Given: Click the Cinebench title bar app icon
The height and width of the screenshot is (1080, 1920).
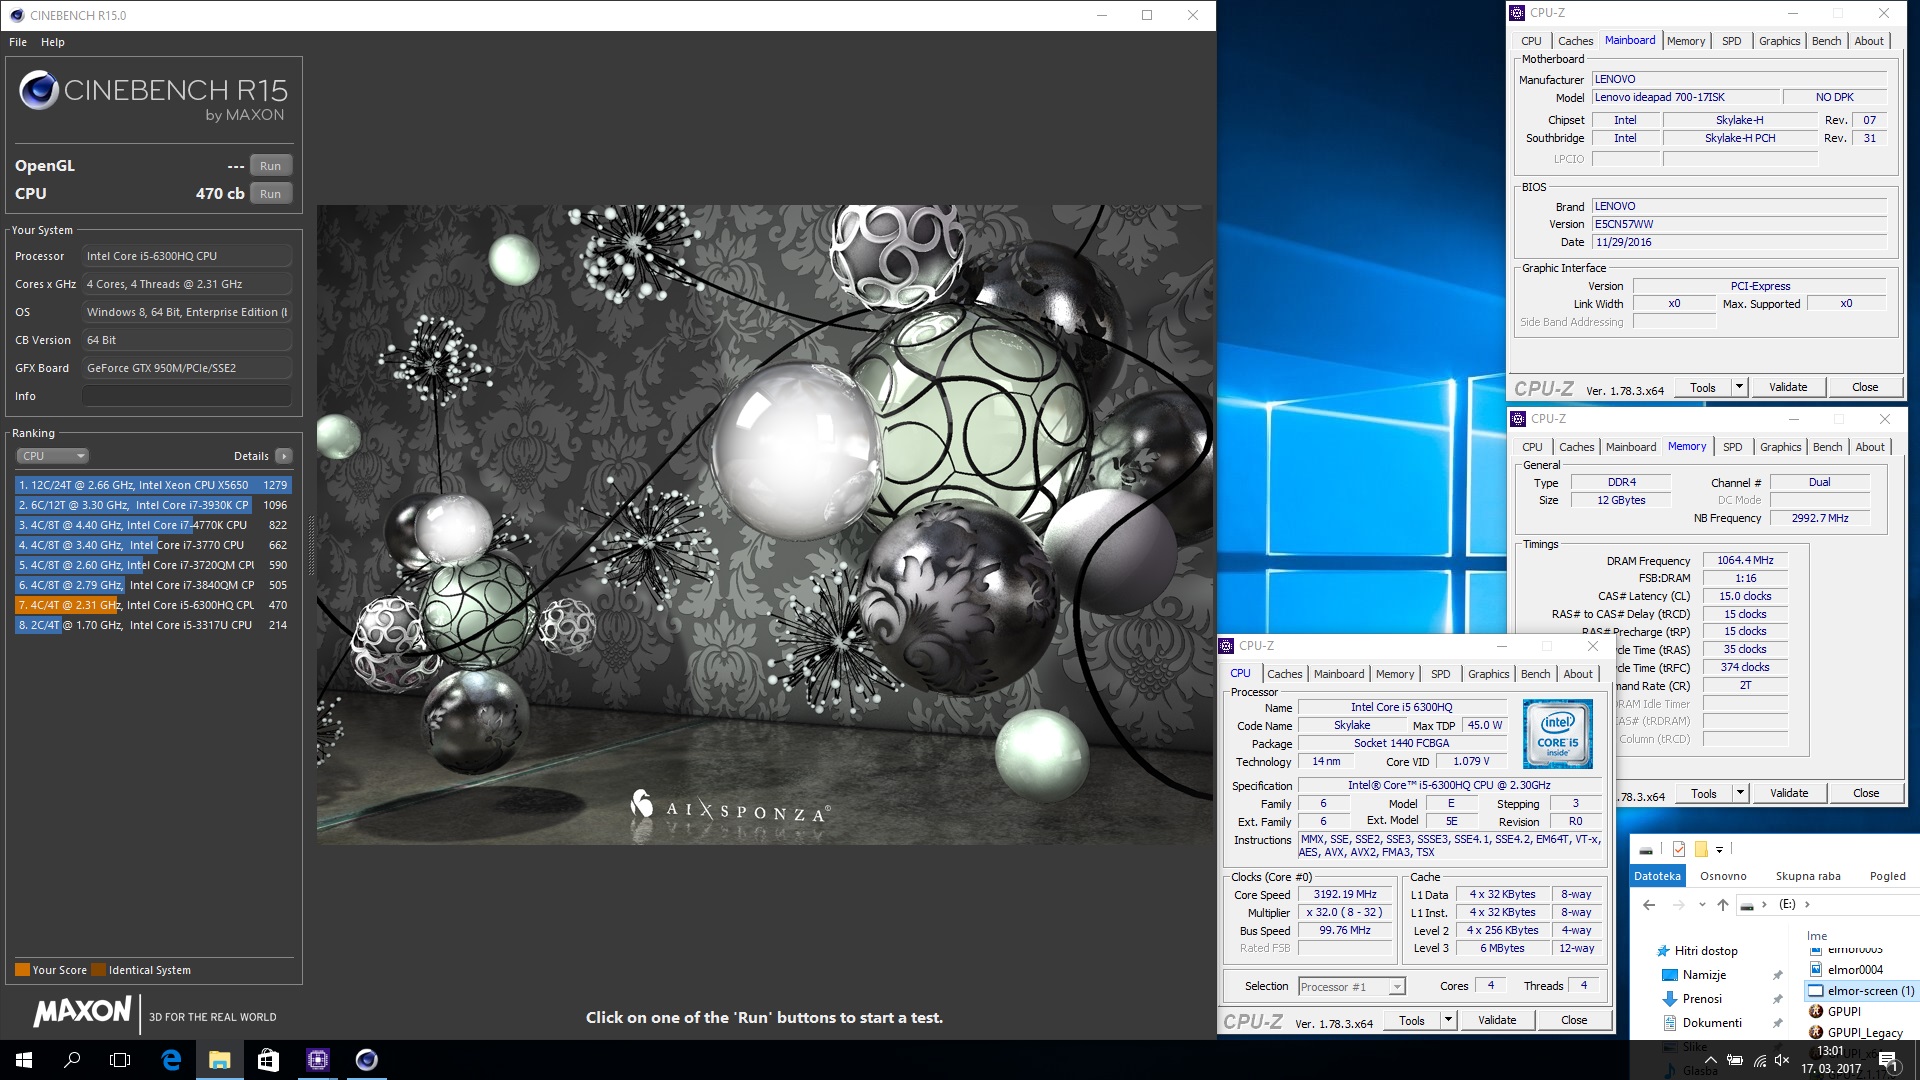Looking at the screenshot, I should click(16, 15).
